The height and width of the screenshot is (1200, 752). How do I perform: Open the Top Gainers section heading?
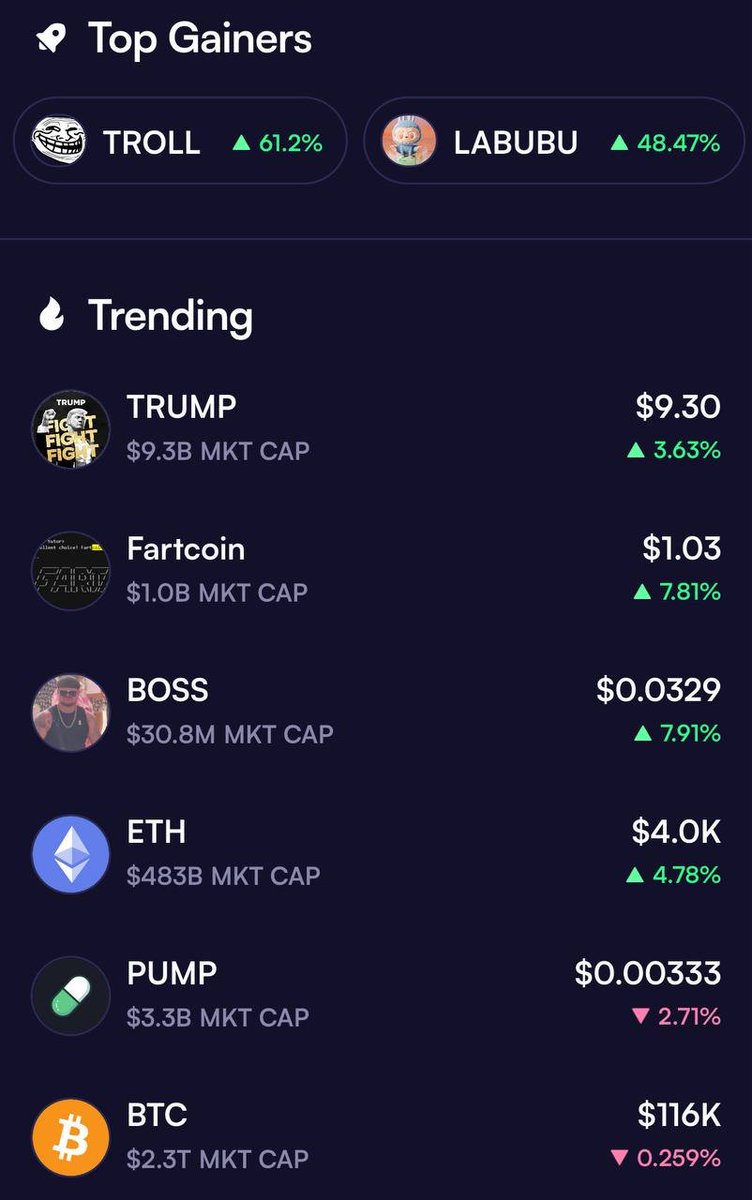click(200, 40)
